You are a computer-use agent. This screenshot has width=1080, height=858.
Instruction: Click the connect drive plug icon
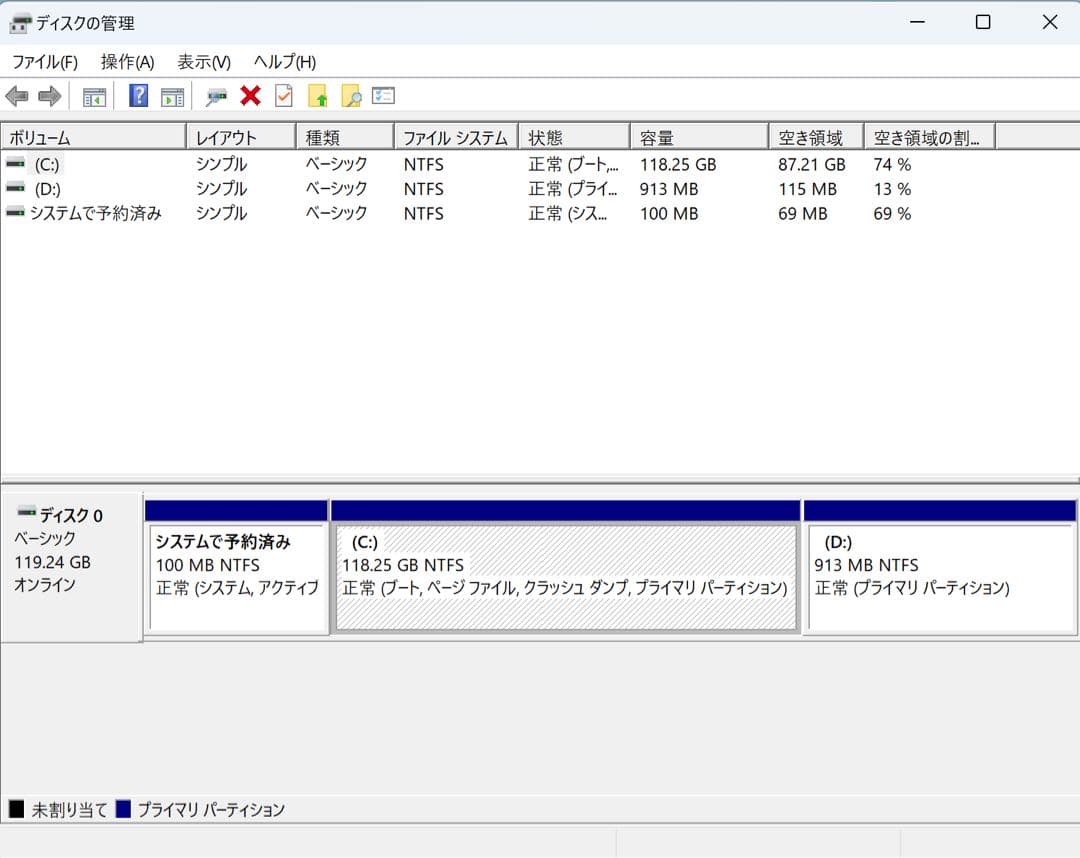[216, 97]
